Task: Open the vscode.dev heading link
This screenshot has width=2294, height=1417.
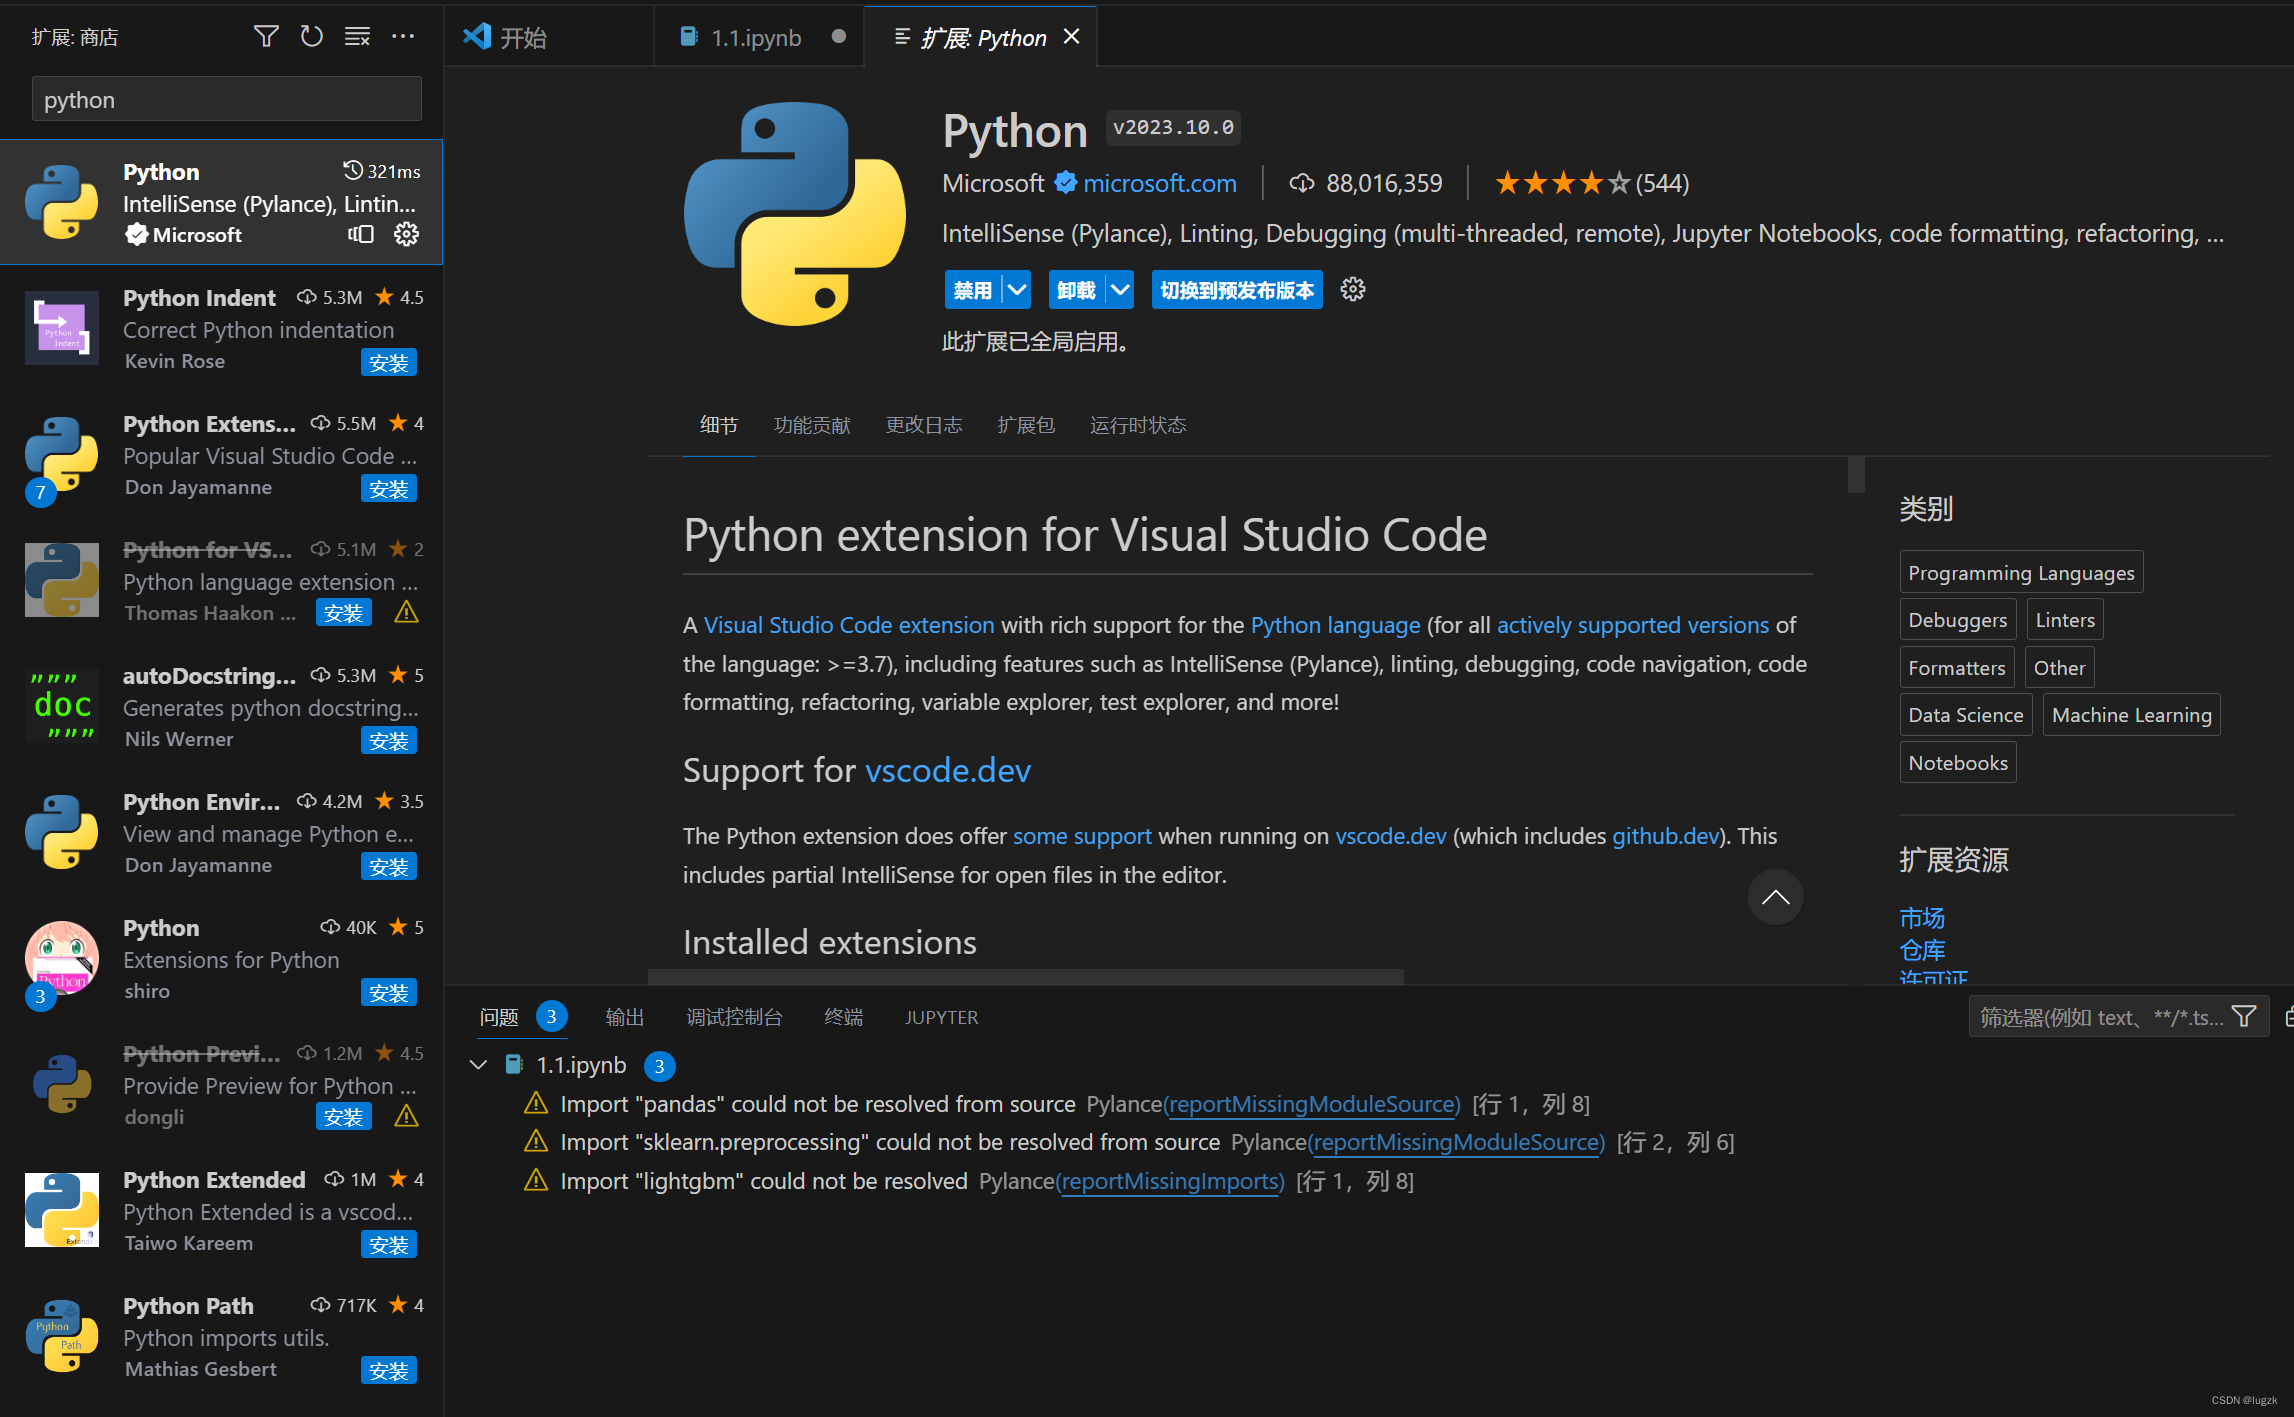Action: 947,771
